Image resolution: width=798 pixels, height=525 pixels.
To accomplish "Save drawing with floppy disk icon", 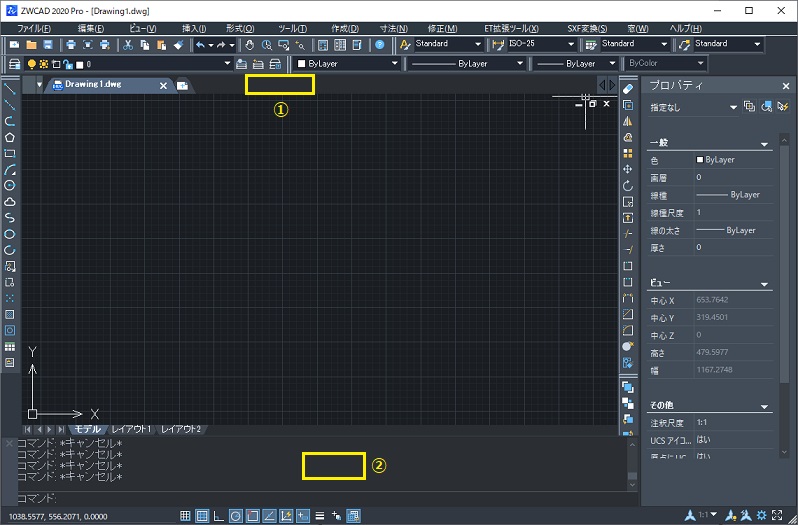I will point(48,45).
